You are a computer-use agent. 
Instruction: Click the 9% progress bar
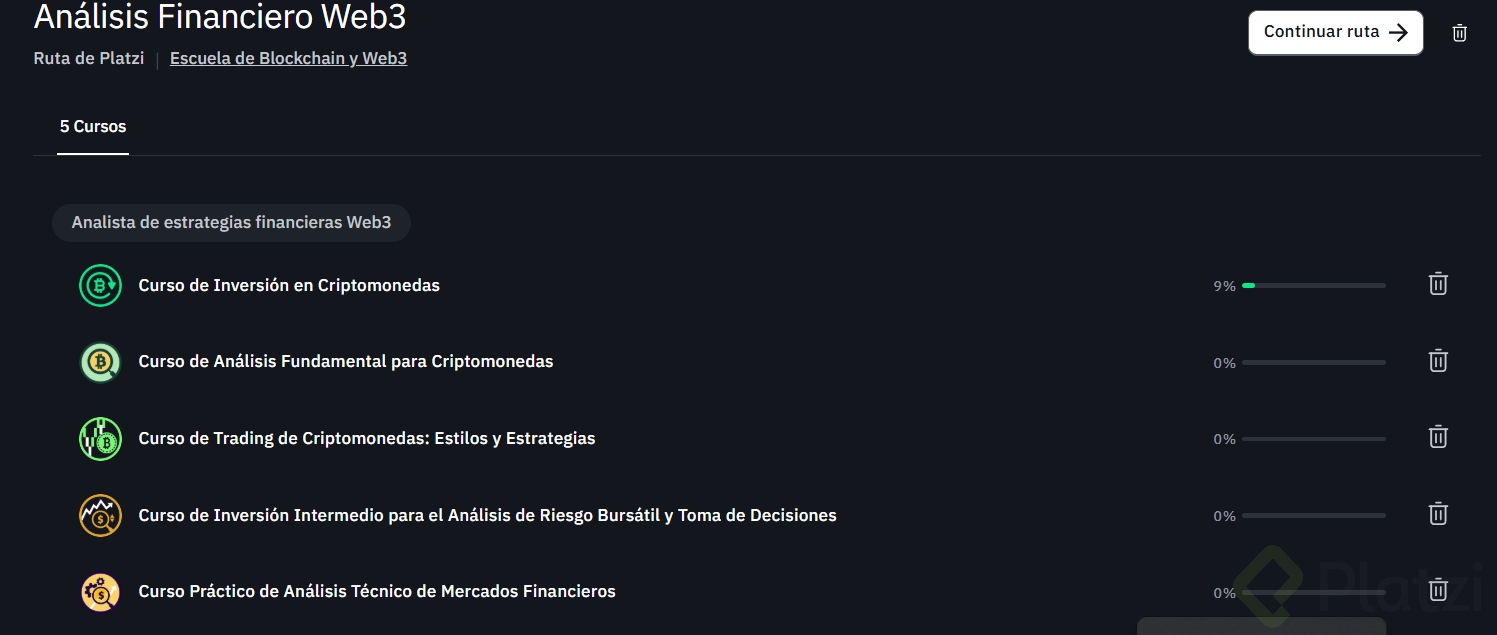click(x=1313, y=286)
